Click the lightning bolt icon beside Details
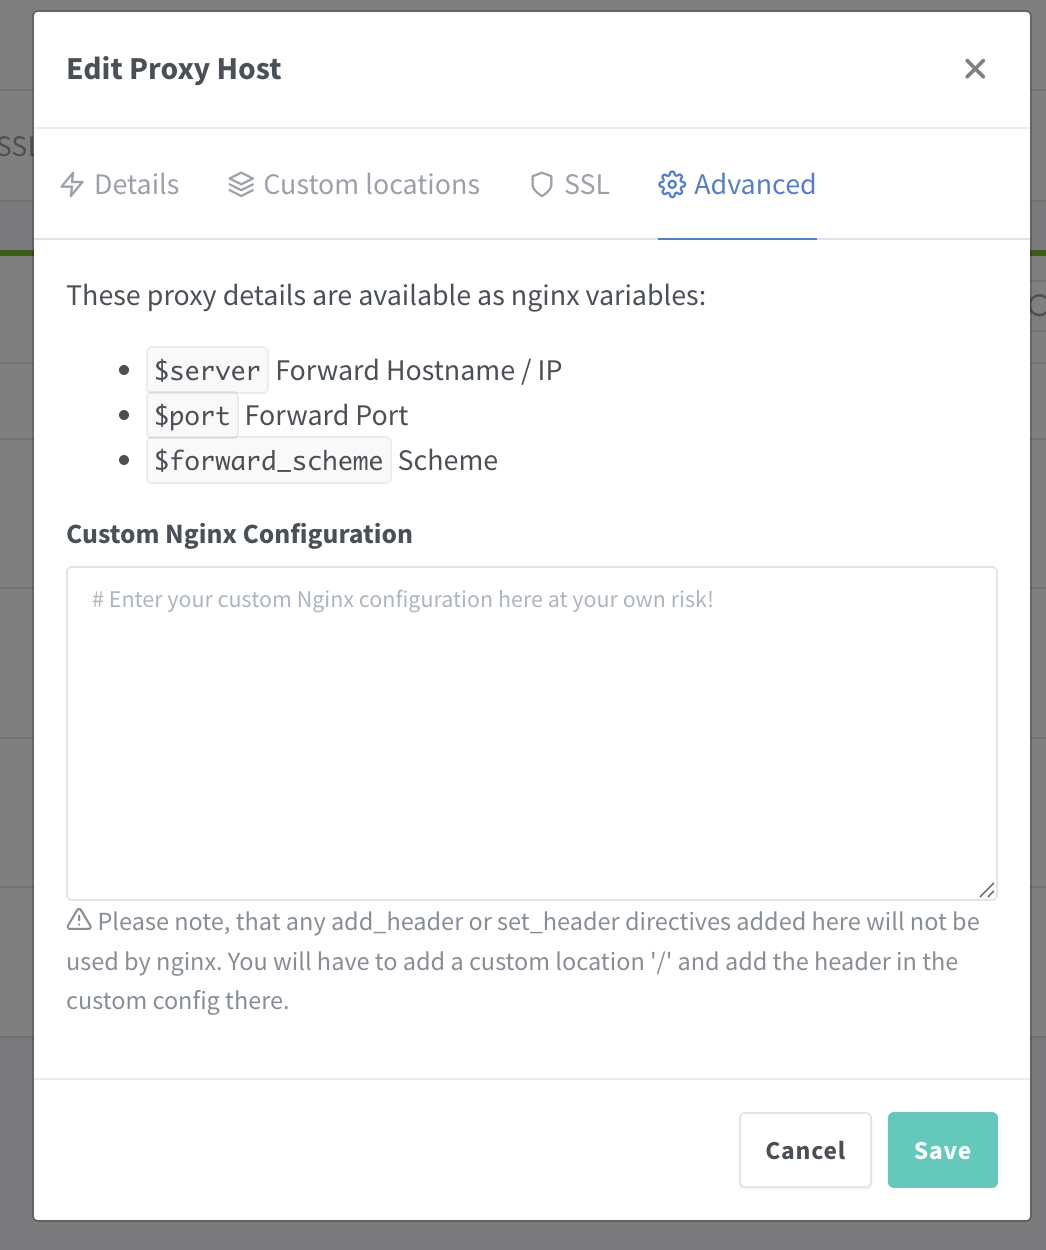 click(72, 185)
